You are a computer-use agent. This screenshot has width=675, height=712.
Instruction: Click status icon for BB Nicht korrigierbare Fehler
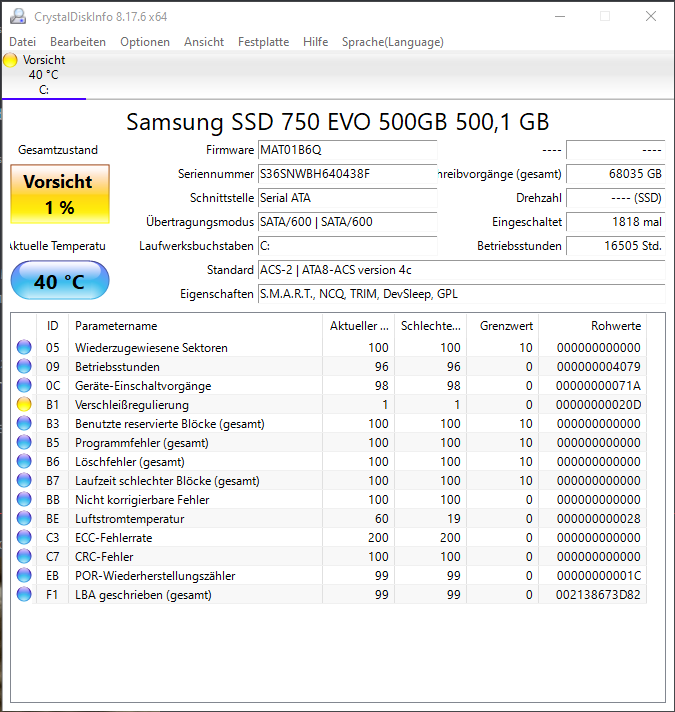[x=24, y=499]
